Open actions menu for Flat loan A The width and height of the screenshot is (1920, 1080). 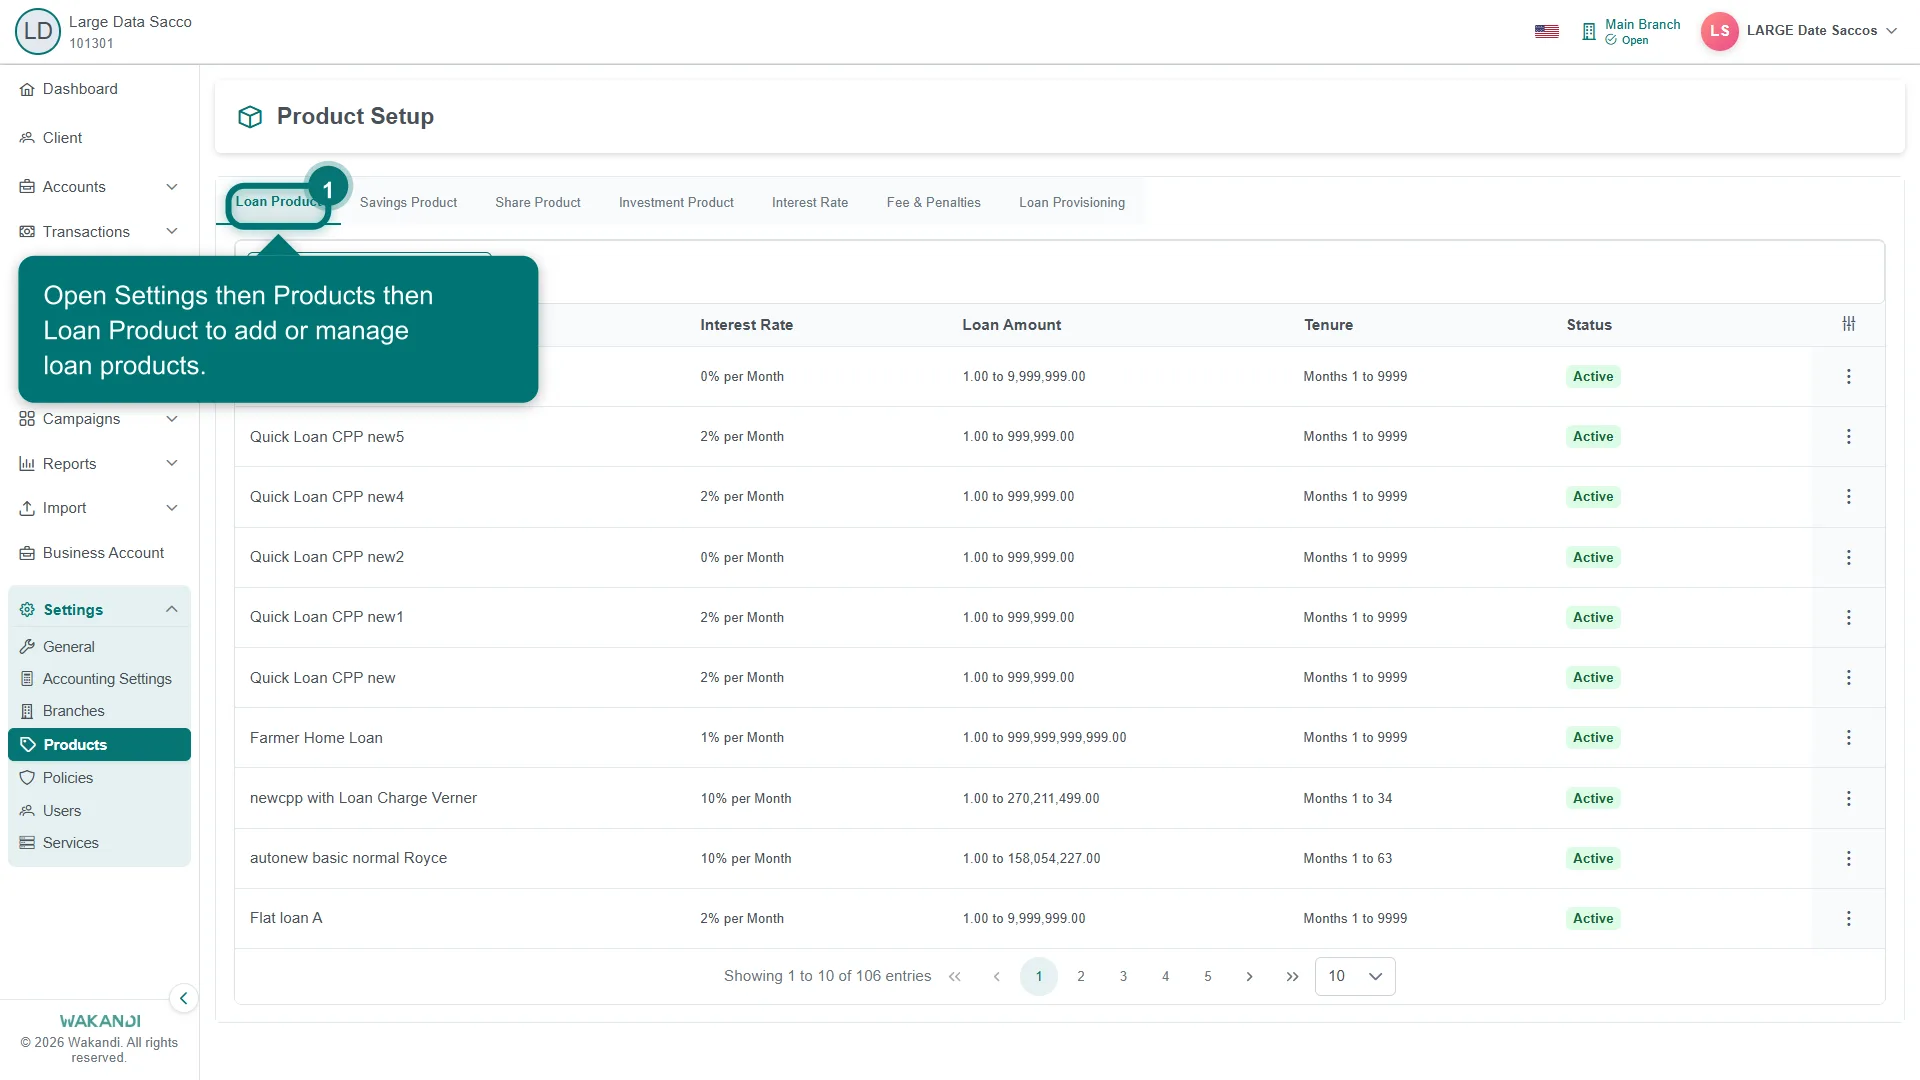point(1849,919)
